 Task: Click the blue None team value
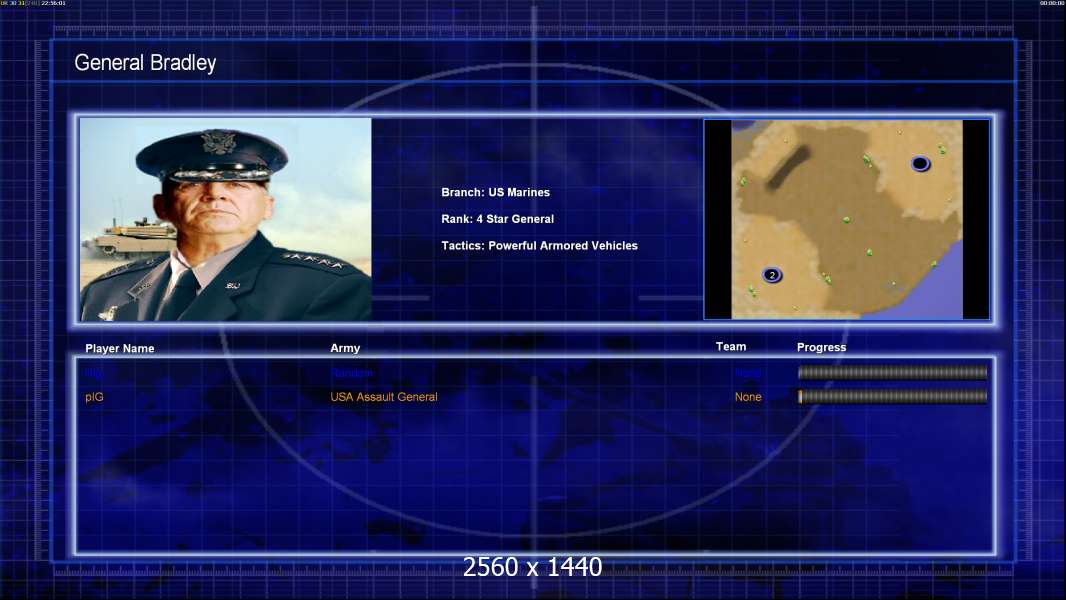(x=748, y=373)
